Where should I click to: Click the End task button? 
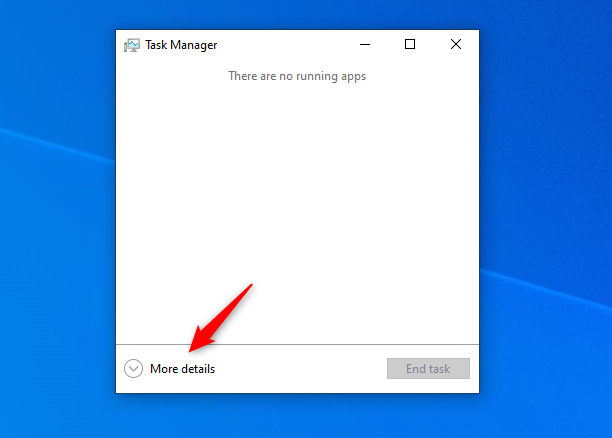point(428,369)
